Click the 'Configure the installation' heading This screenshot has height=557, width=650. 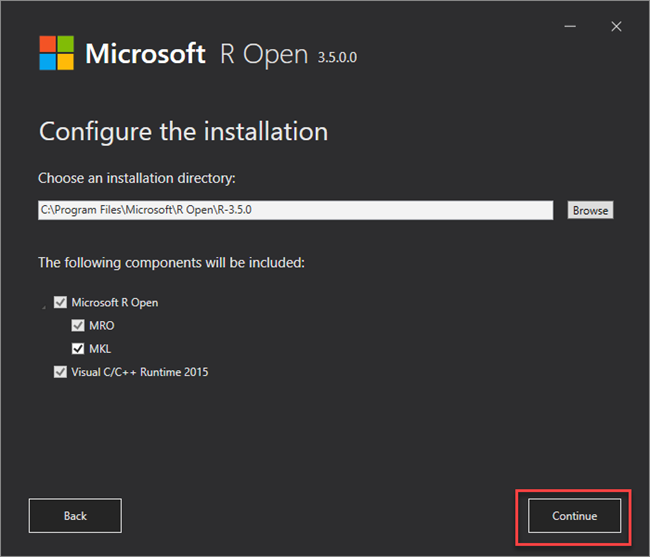click(183, 131)
